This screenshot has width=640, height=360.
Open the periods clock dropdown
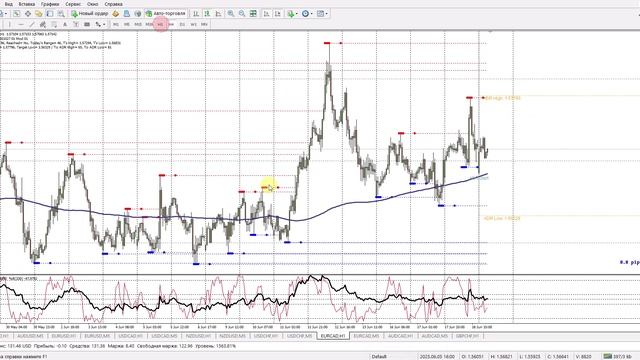point(307,13)
